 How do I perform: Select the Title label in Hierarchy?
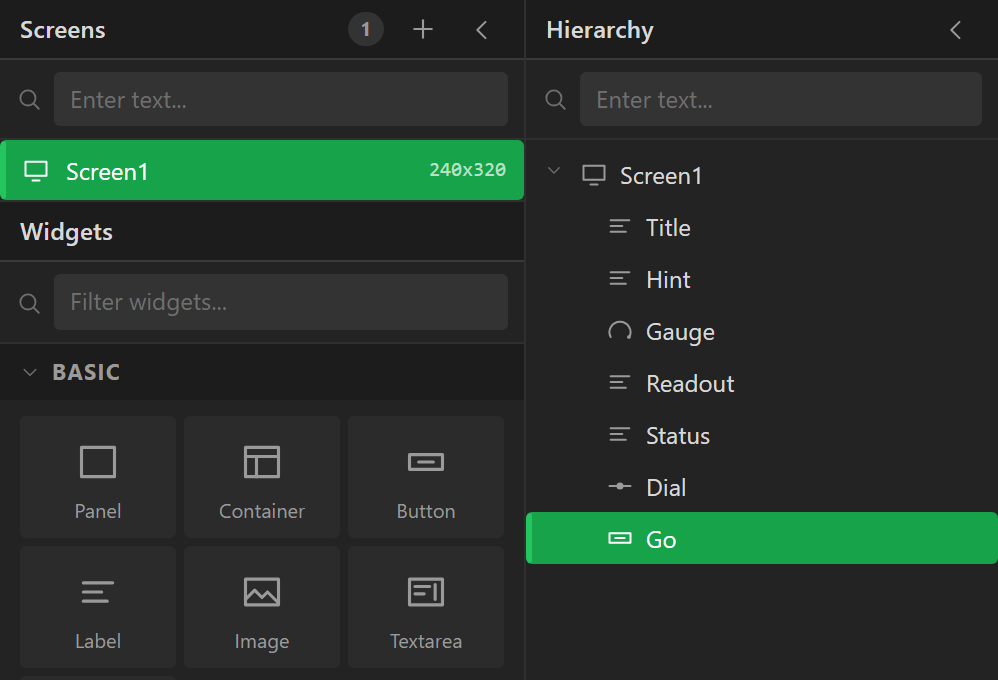[x=762, y=228]
